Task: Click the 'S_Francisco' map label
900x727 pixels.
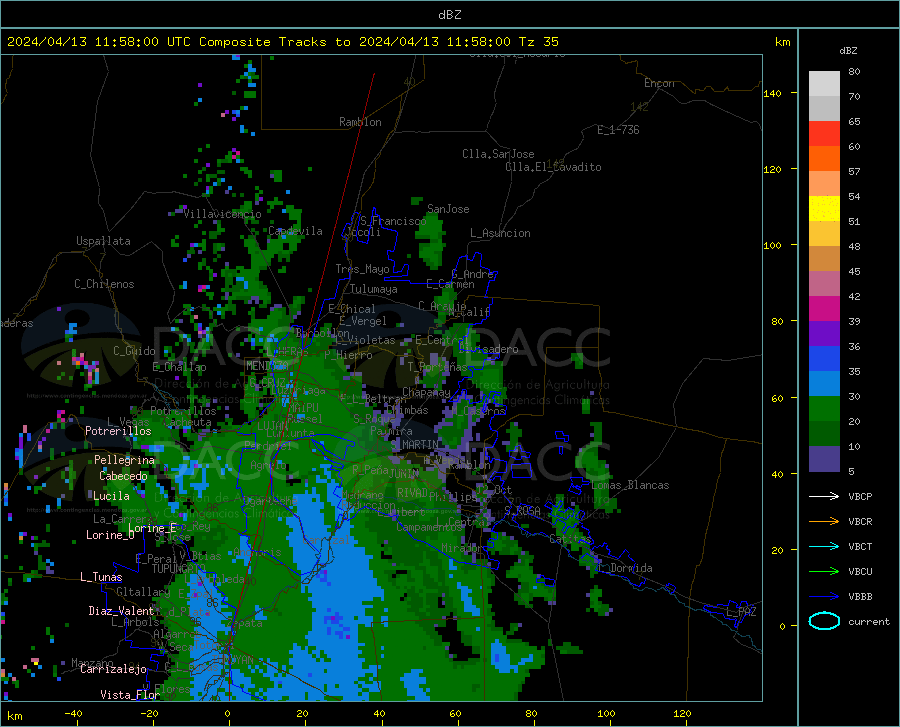Action: click(393, 221)
